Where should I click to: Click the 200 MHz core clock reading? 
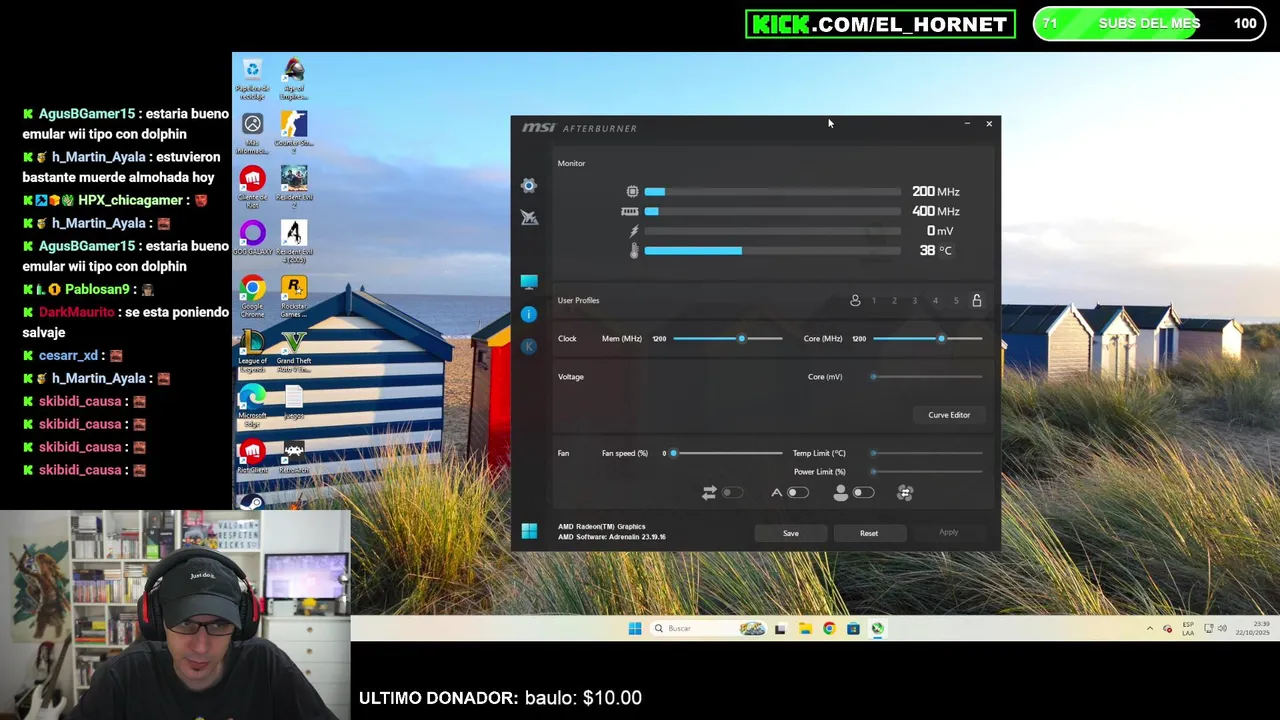936,191
